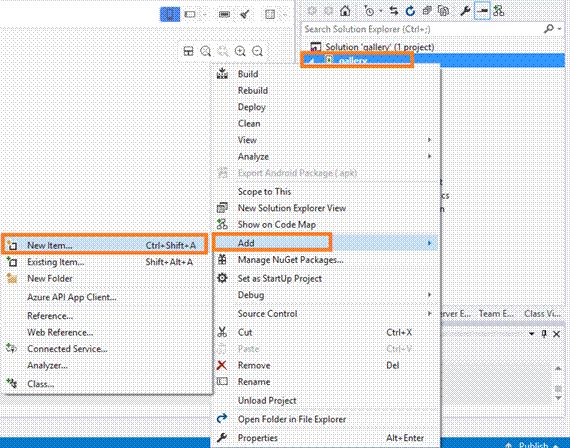Image resolution: width=570 pixels, height=448 pixels.
Task: Show all files in Solution Explorer
Action: (443, 11)
